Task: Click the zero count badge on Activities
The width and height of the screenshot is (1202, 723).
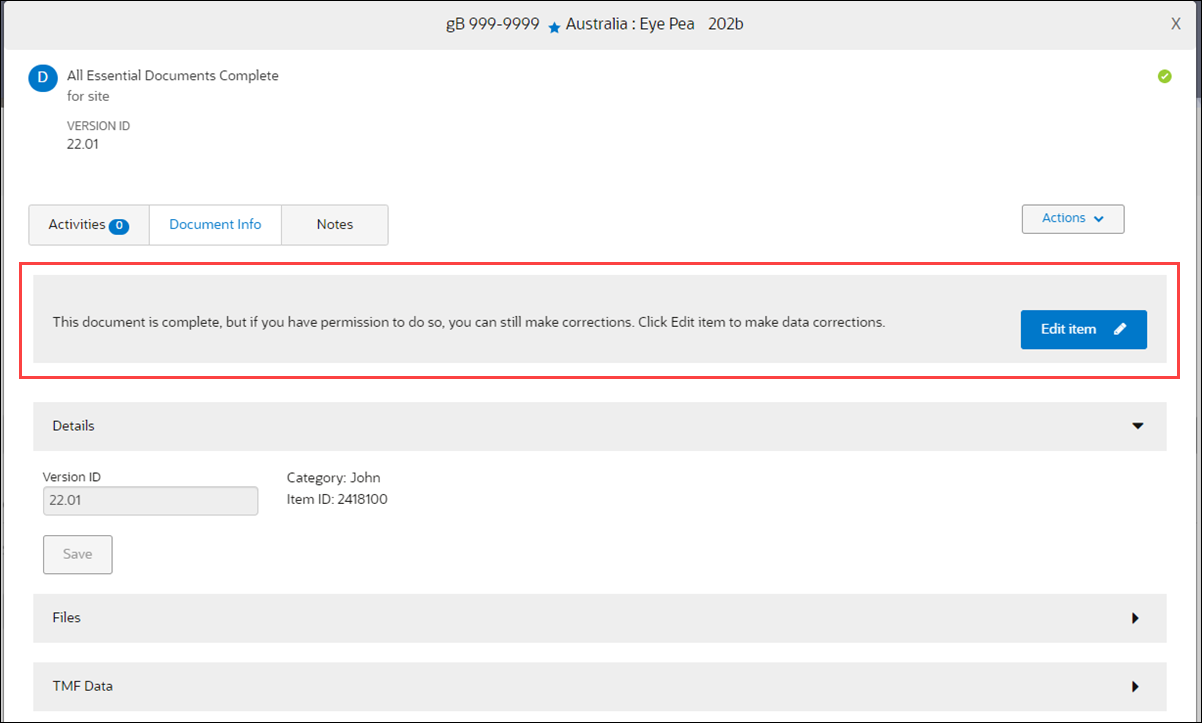Action: (121, 226)
